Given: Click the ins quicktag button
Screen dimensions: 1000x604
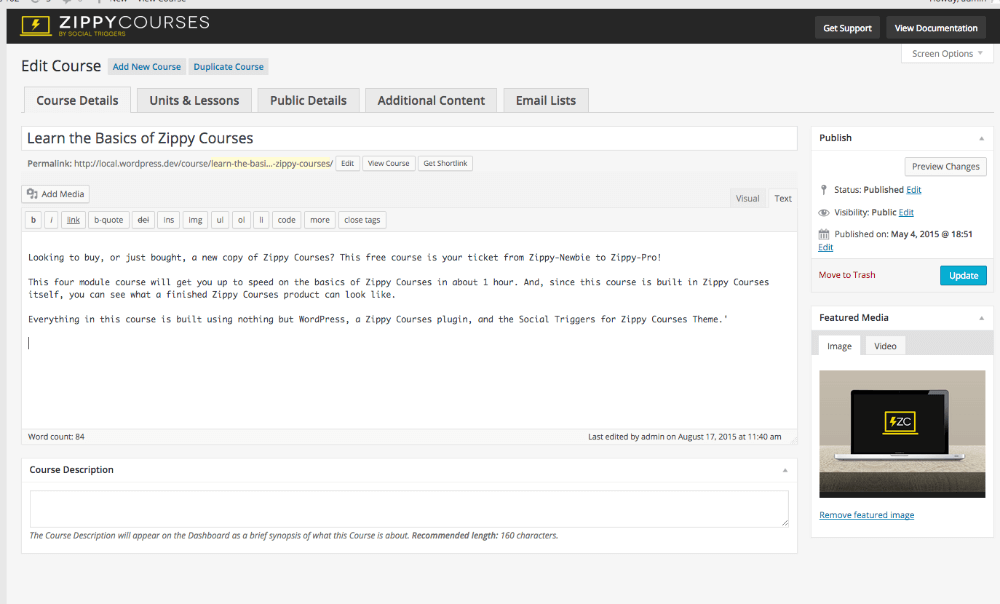Looking at the screenshot, I should click(x=168, y=220).
